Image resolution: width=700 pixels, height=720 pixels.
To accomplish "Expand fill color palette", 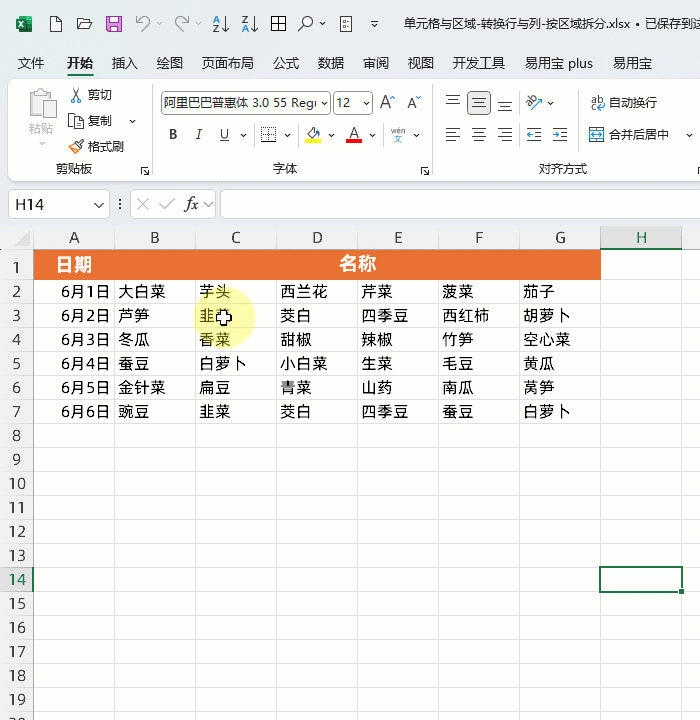I will point(331,135).
